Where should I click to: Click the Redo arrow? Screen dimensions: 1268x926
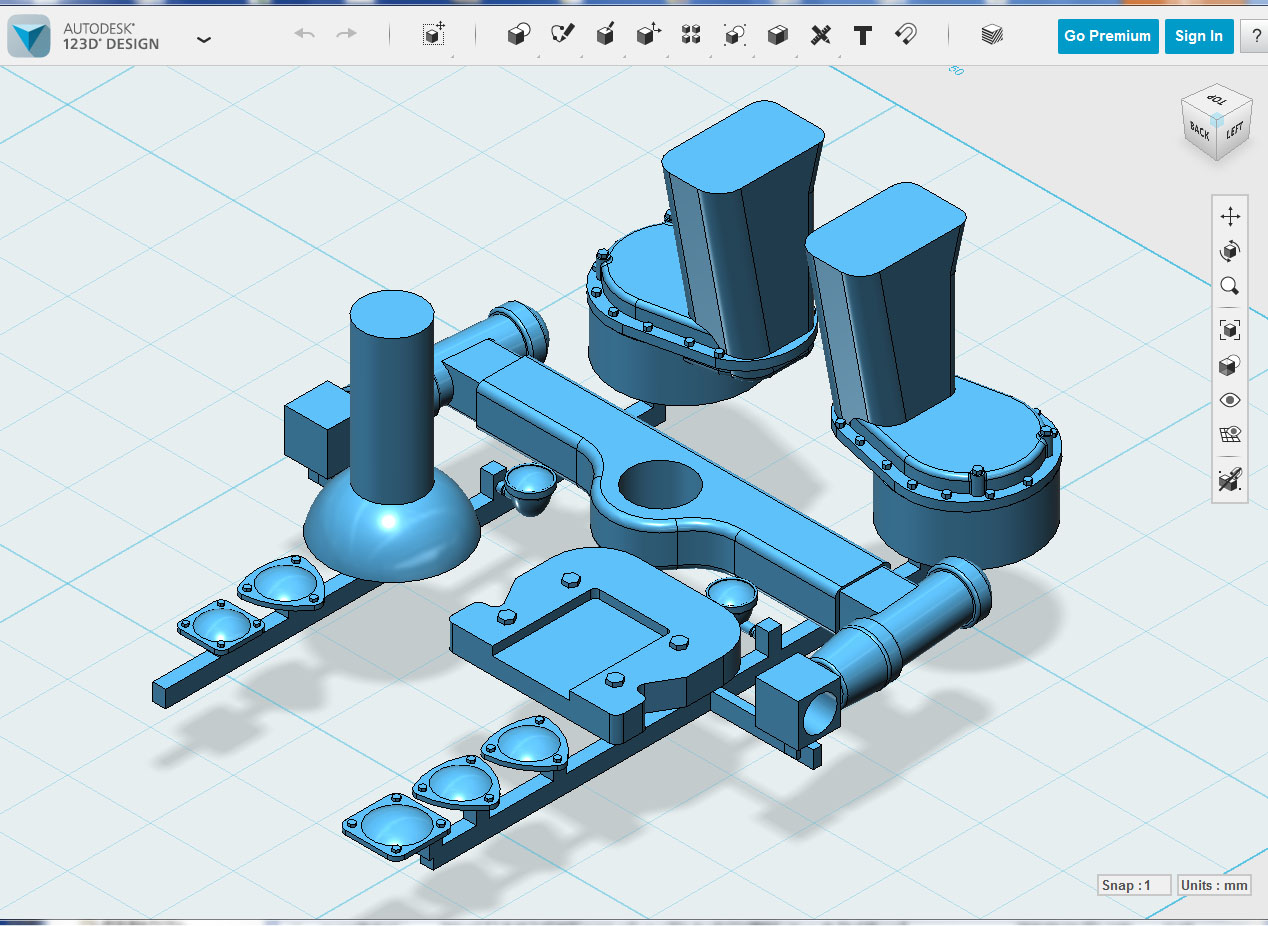pos(346,35)
